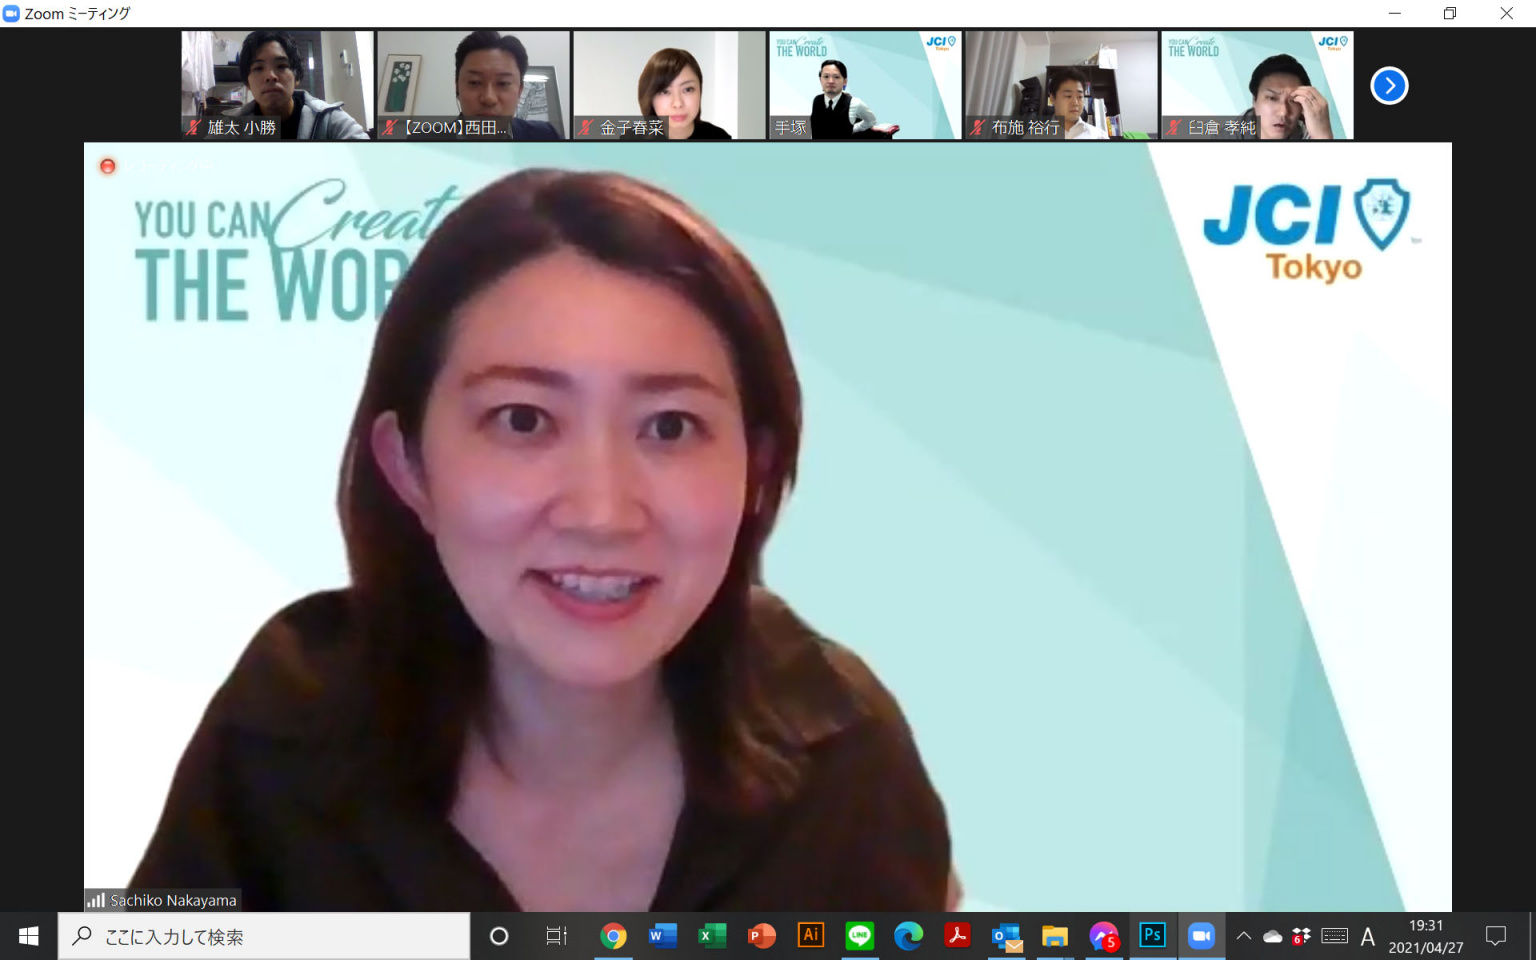The height and width of the screenshot is (960, 1536).
Task: Show next participants with blue arrow
Action: click(1389, 86)
